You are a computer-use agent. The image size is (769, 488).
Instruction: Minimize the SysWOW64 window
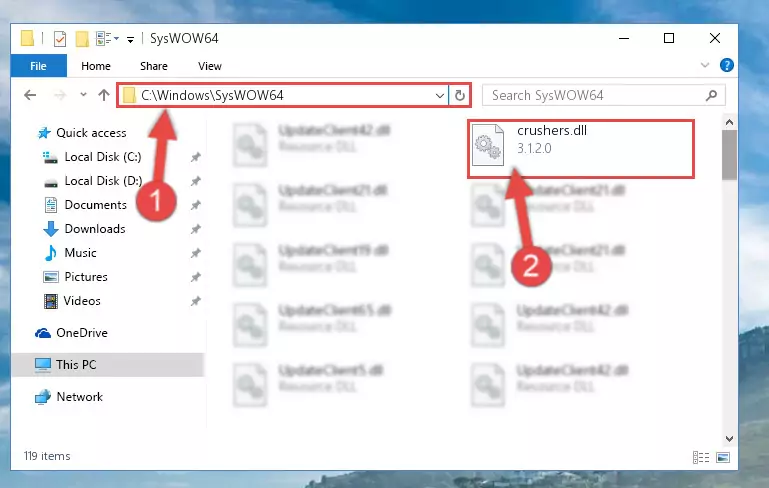pyautogui.click(x=624, y=38)
